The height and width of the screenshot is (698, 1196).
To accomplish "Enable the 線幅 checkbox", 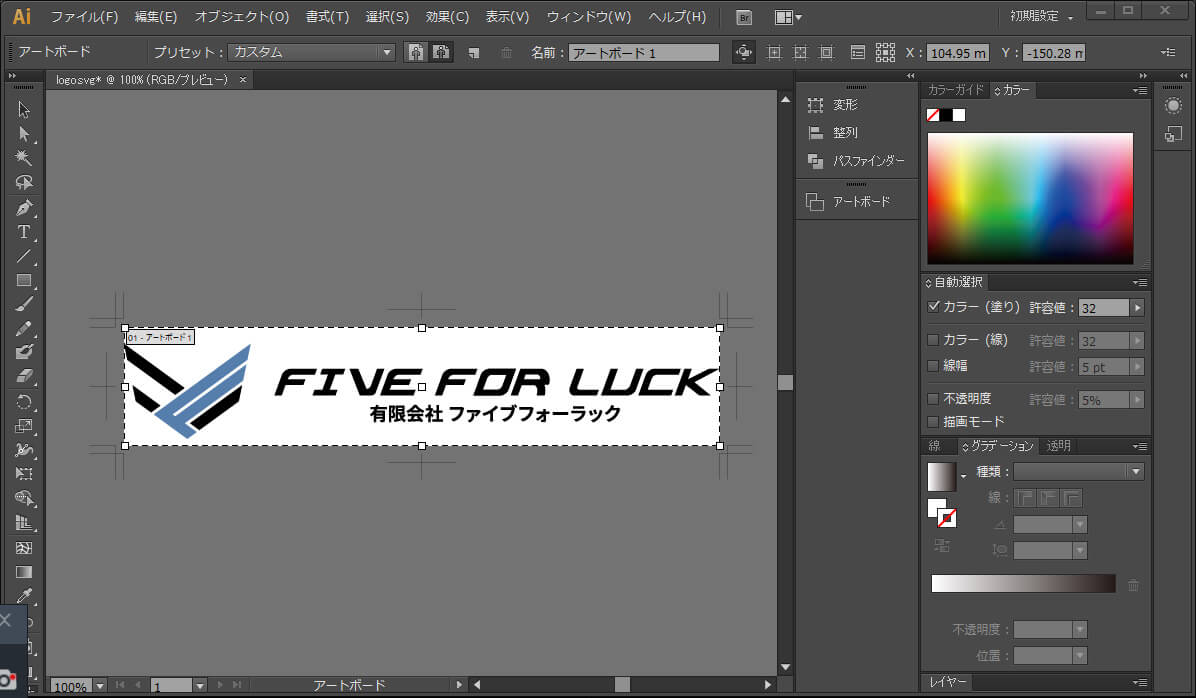I will pyautogui.click(x=933, y=365).
